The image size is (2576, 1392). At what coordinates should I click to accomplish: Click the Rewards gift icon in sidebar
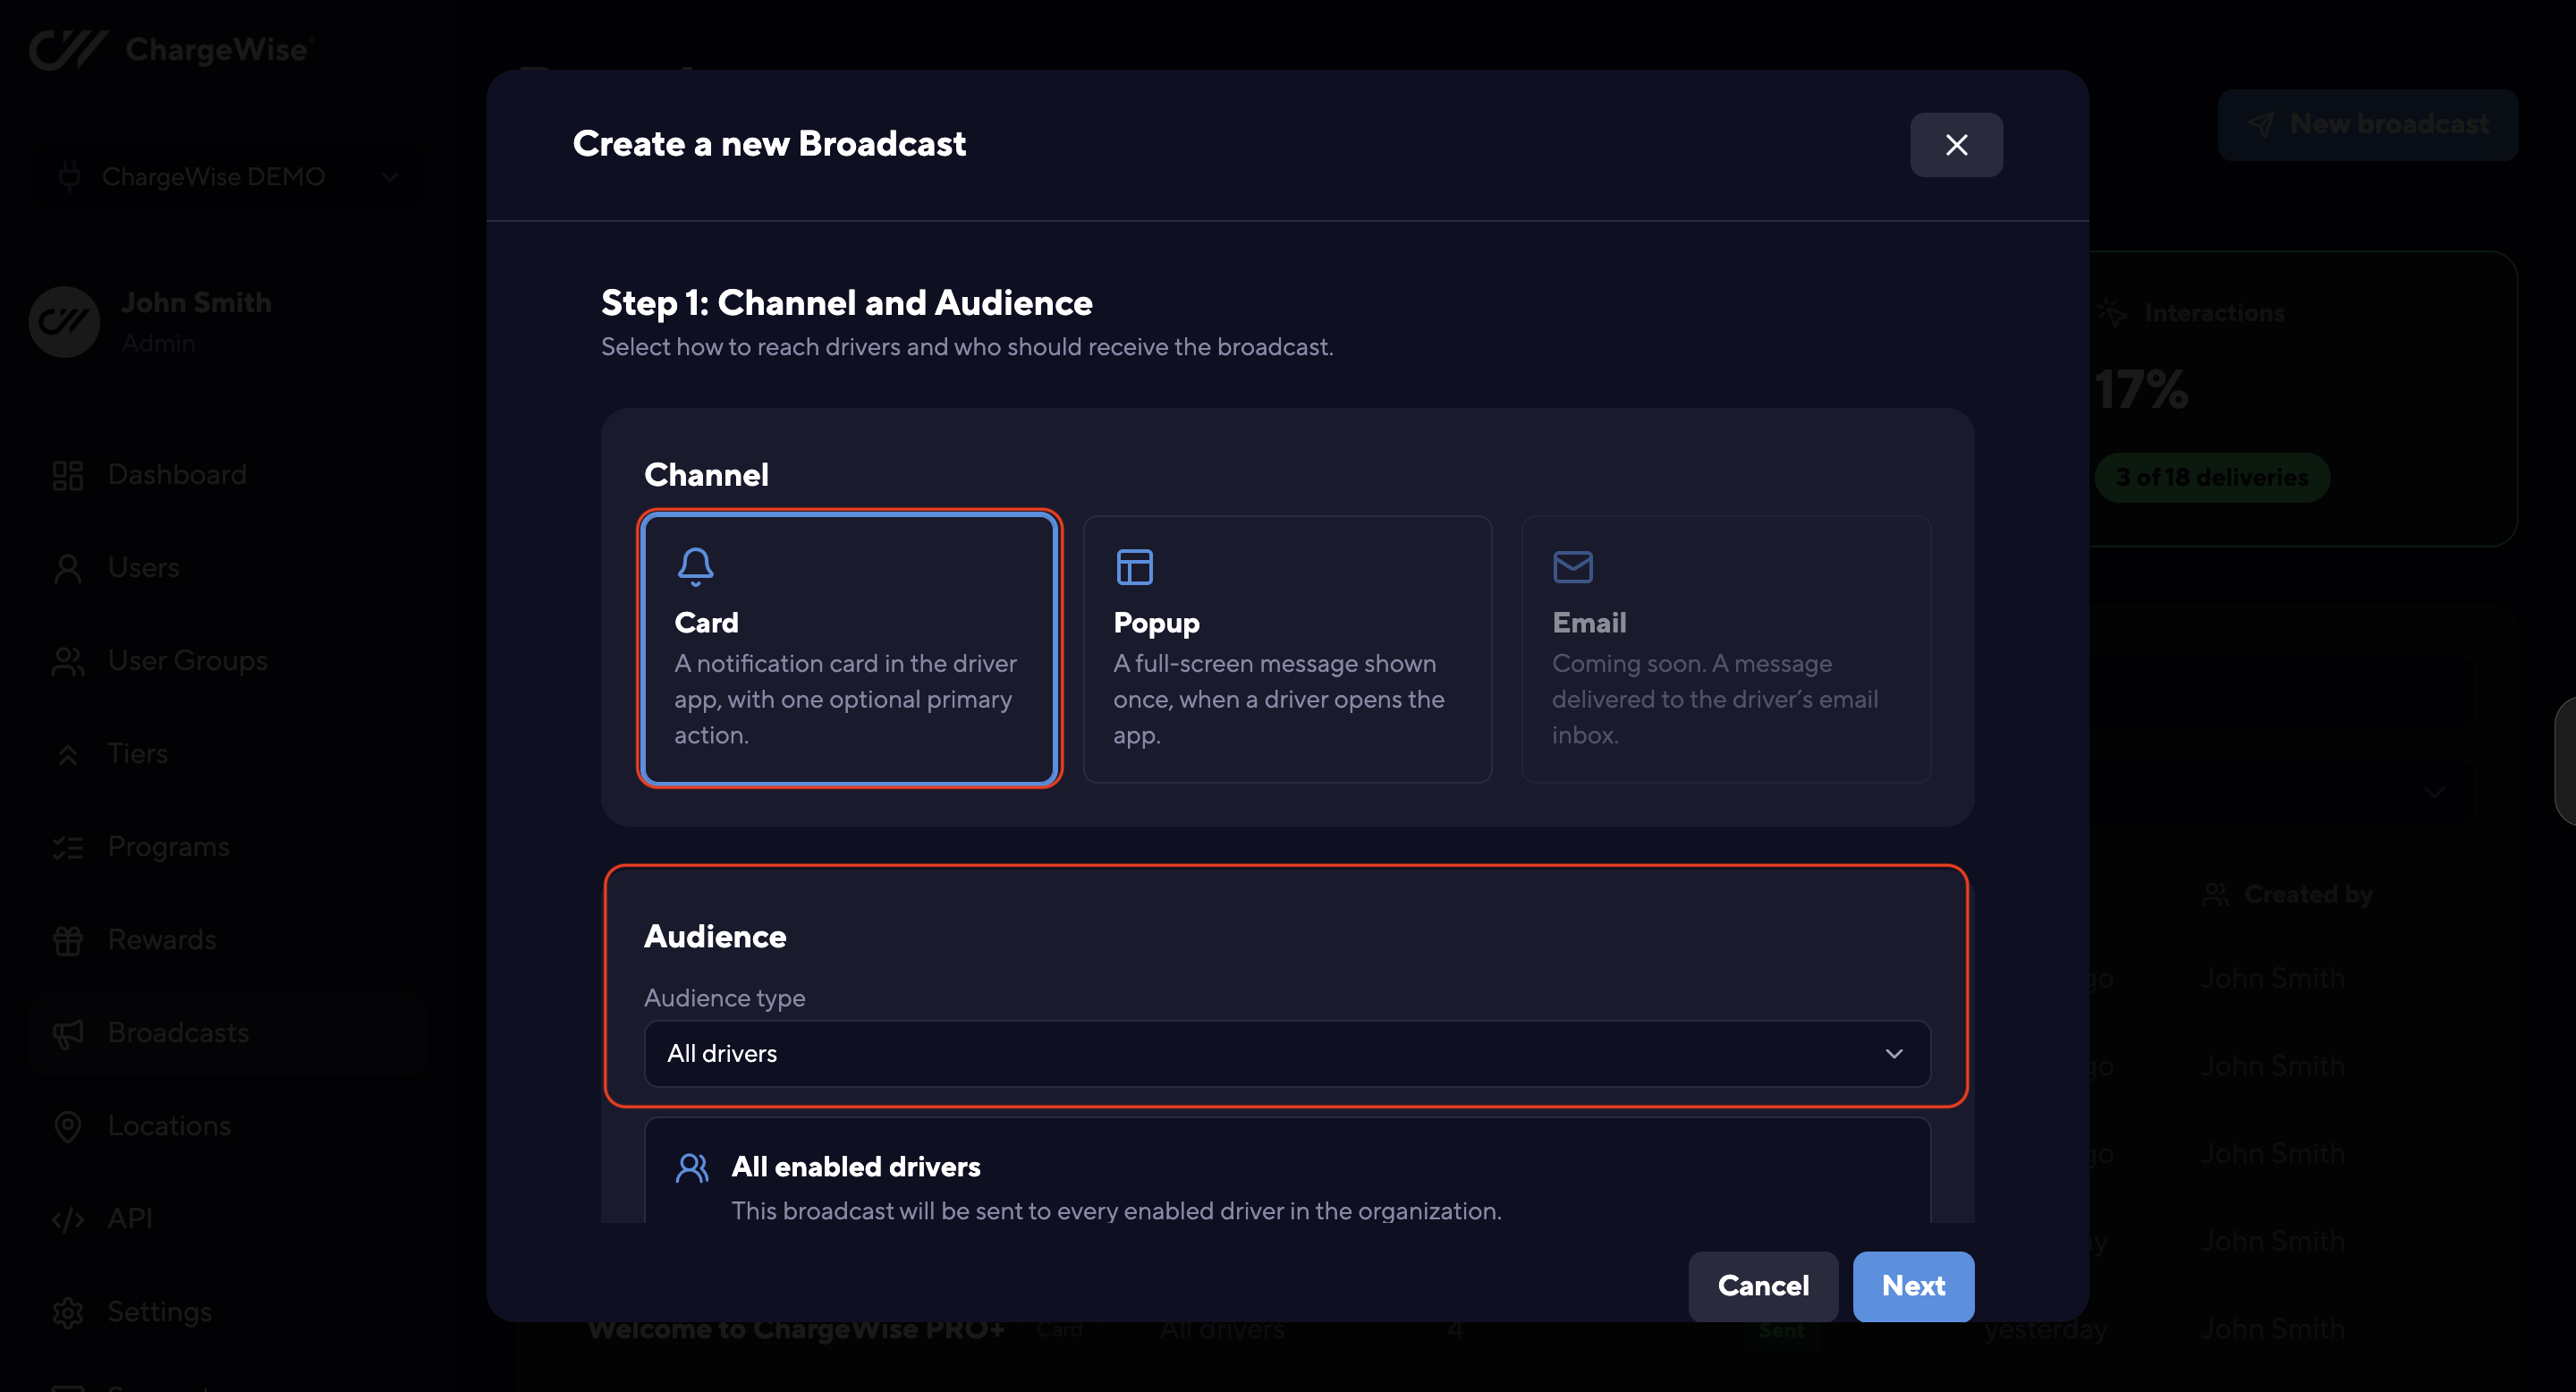(x=68, y=940)
